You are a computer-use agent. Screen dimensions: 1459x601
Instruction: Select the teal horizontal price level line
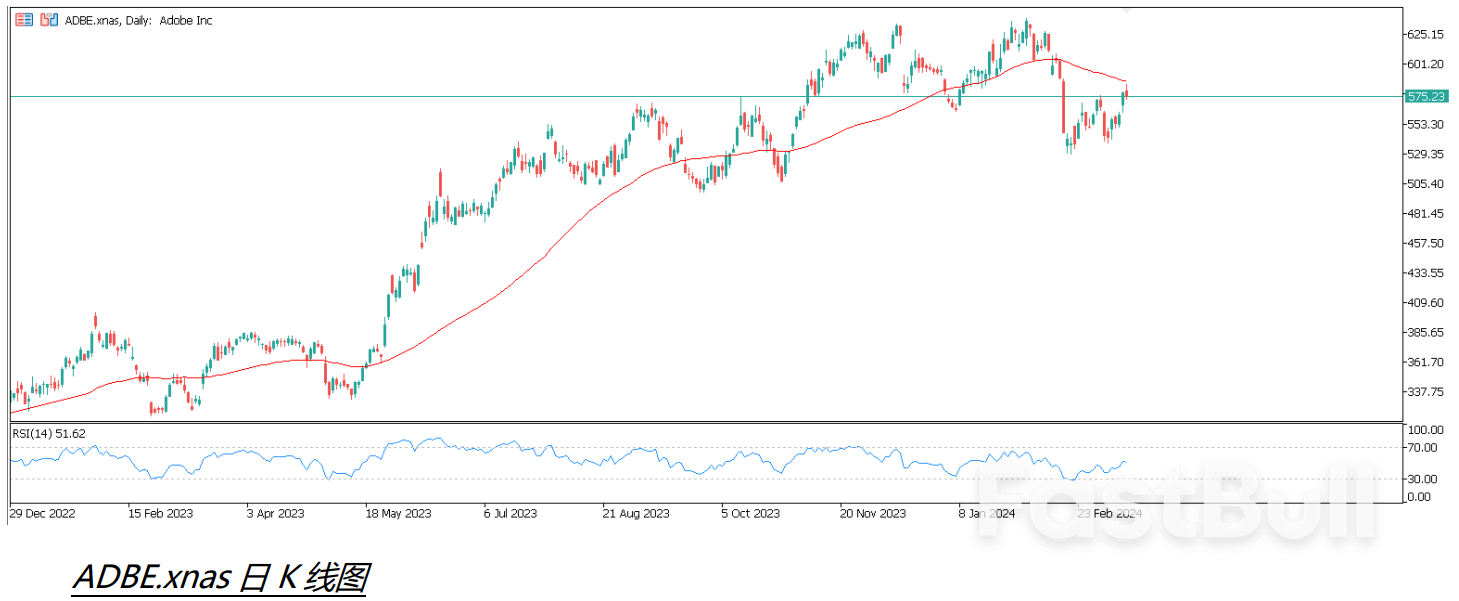pyautogui.click(x=300, y=97)
